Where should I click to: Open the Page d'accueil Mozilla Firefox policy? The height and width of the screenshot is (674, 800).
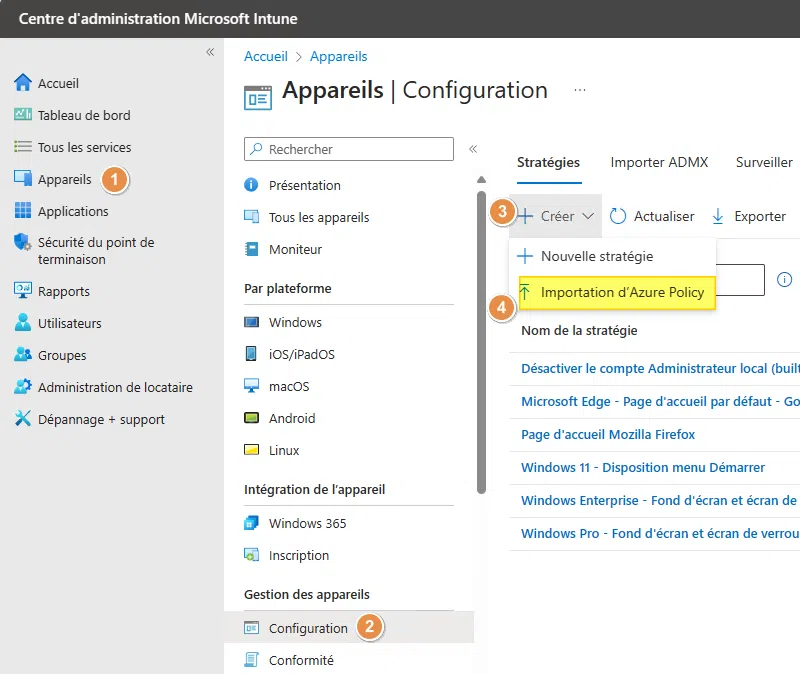point(608,435)
